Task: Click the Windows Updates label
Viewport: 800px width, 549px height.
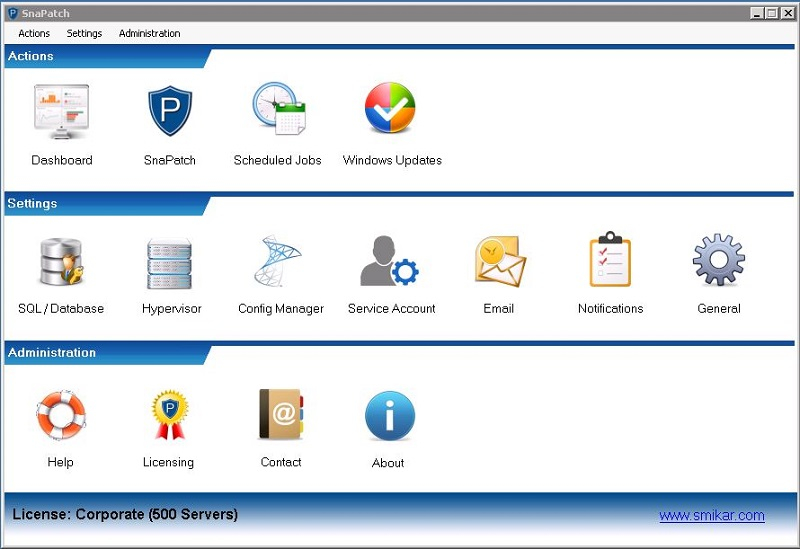Action: (x=392, y=160)
